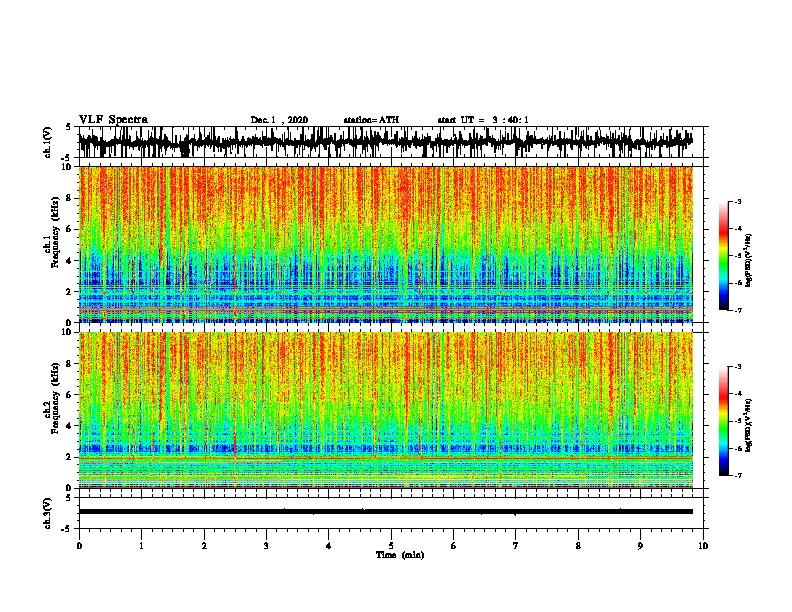Click the 8 kHz tick on ch.1 axis
Screen dimensions: 792x612
point(70,198)
